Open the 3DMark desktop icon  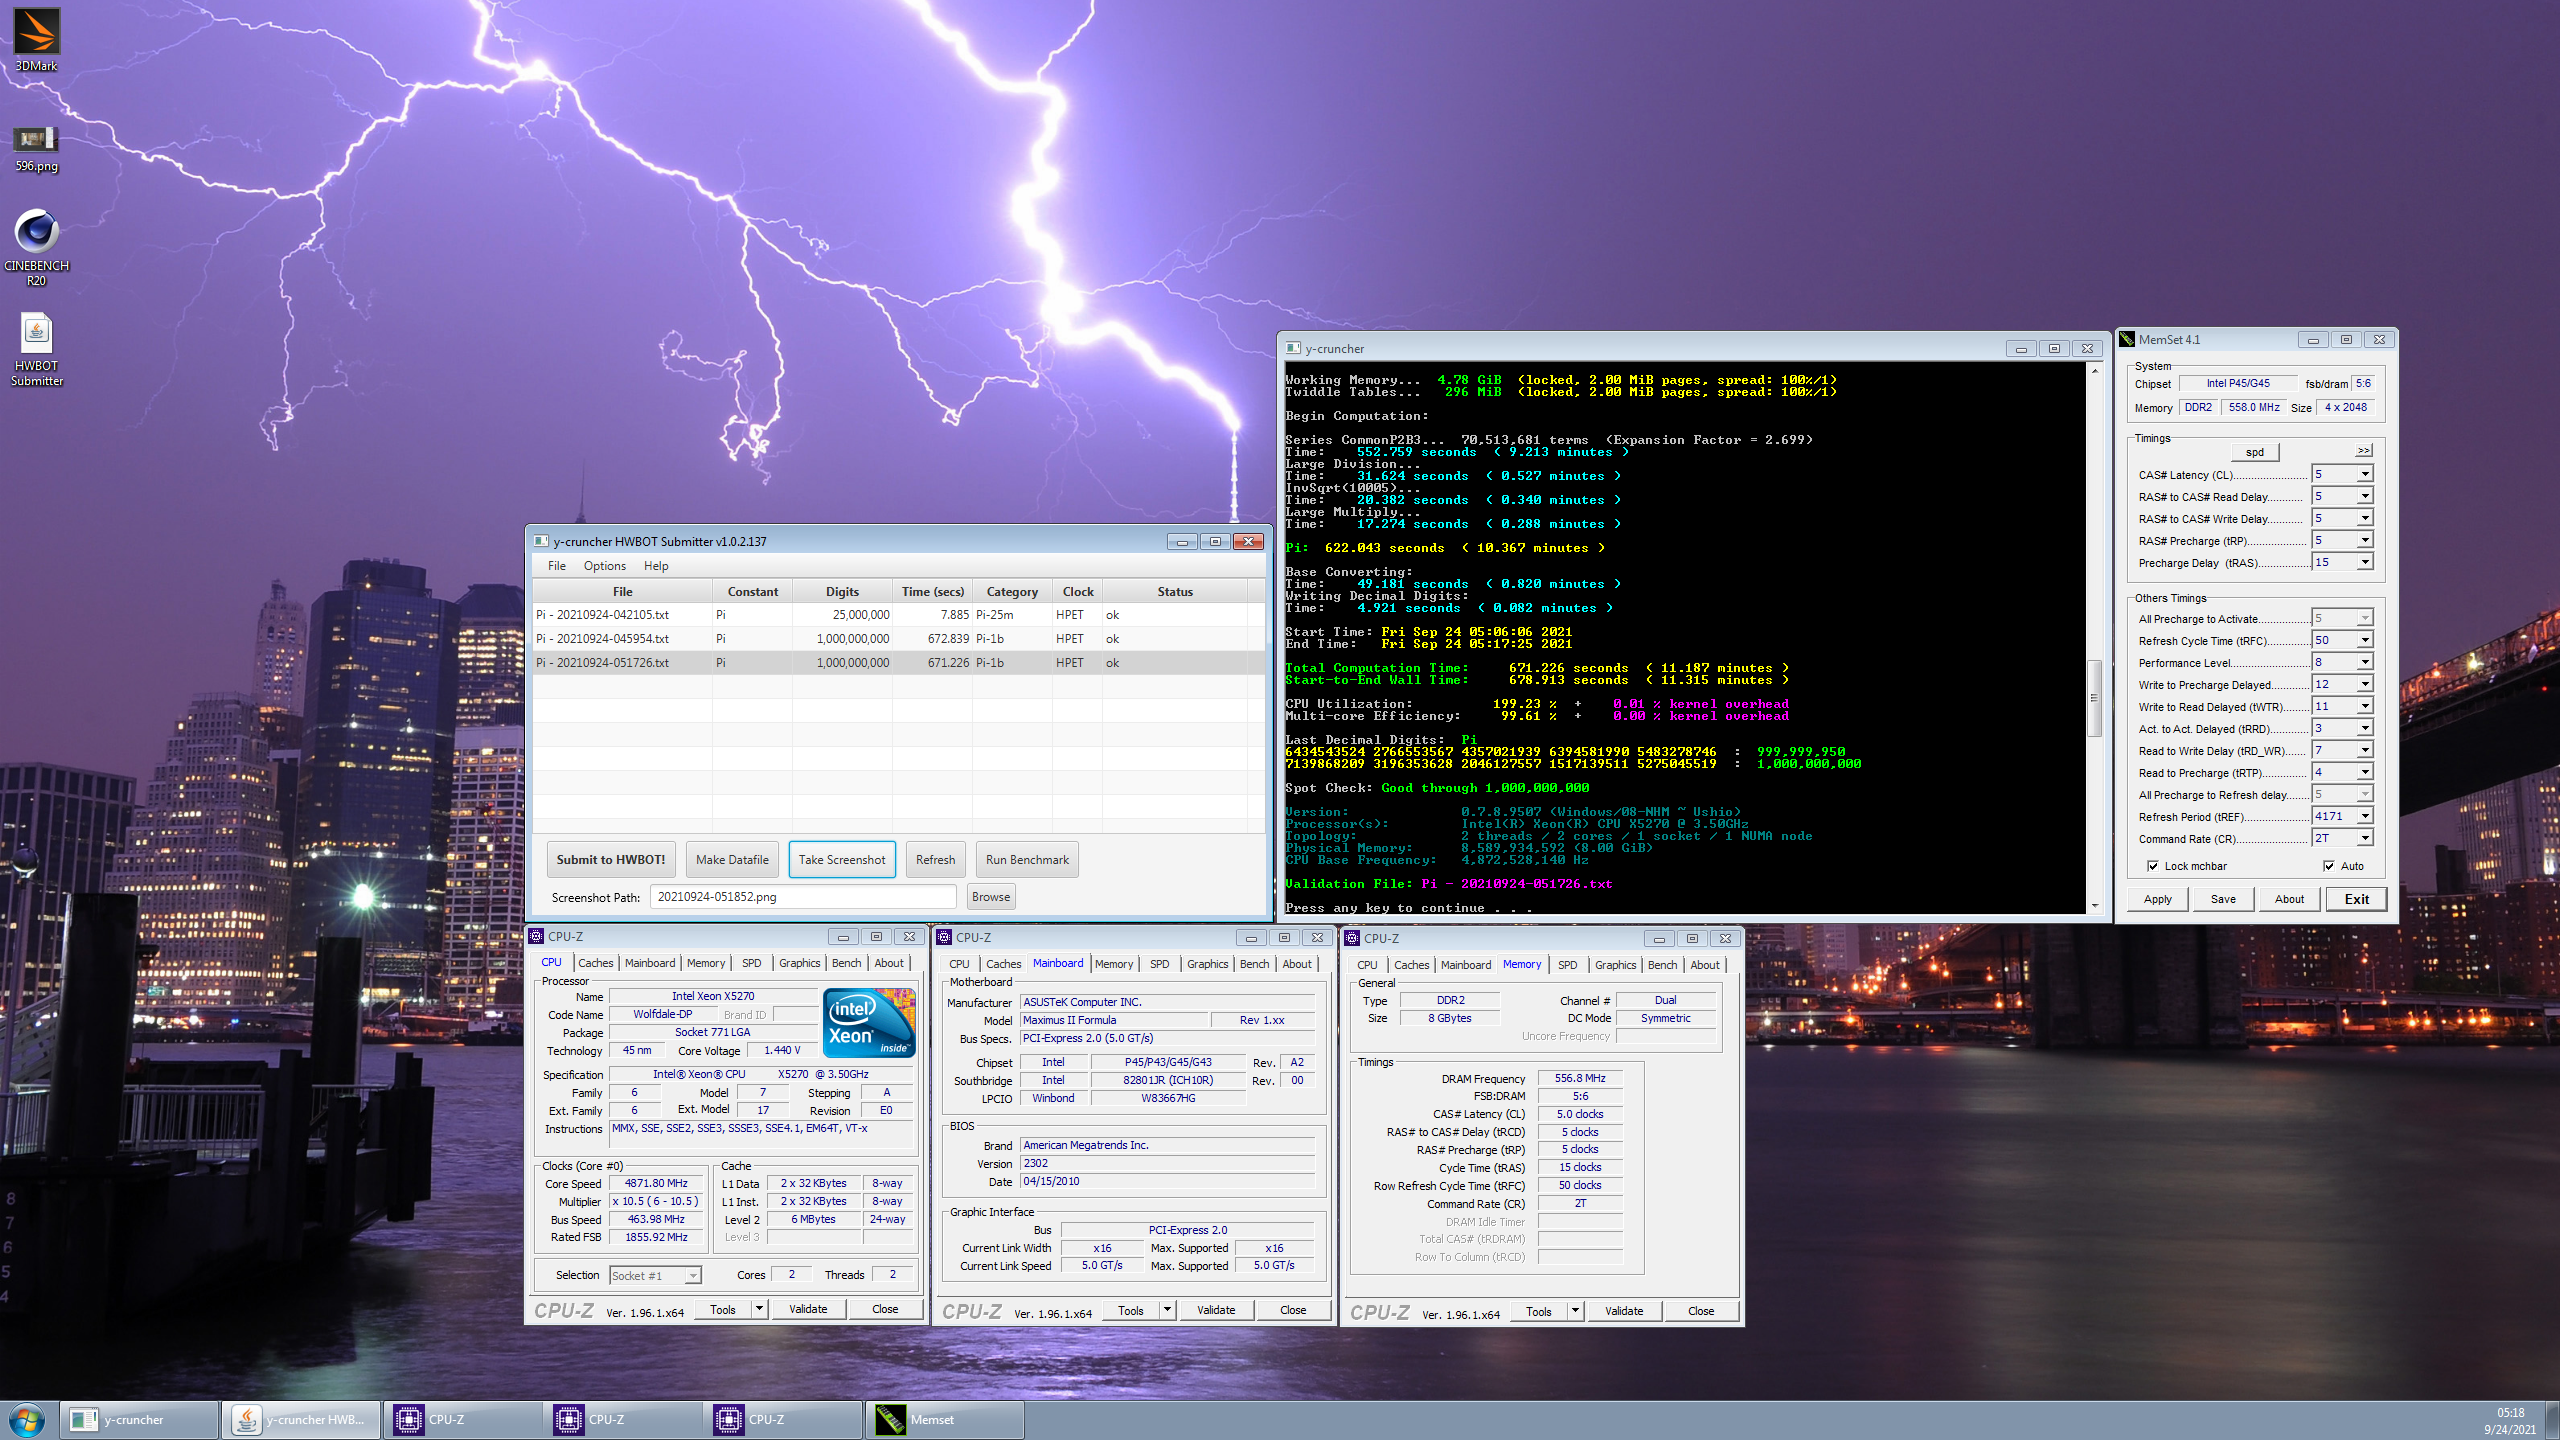[x=36, y=40]
